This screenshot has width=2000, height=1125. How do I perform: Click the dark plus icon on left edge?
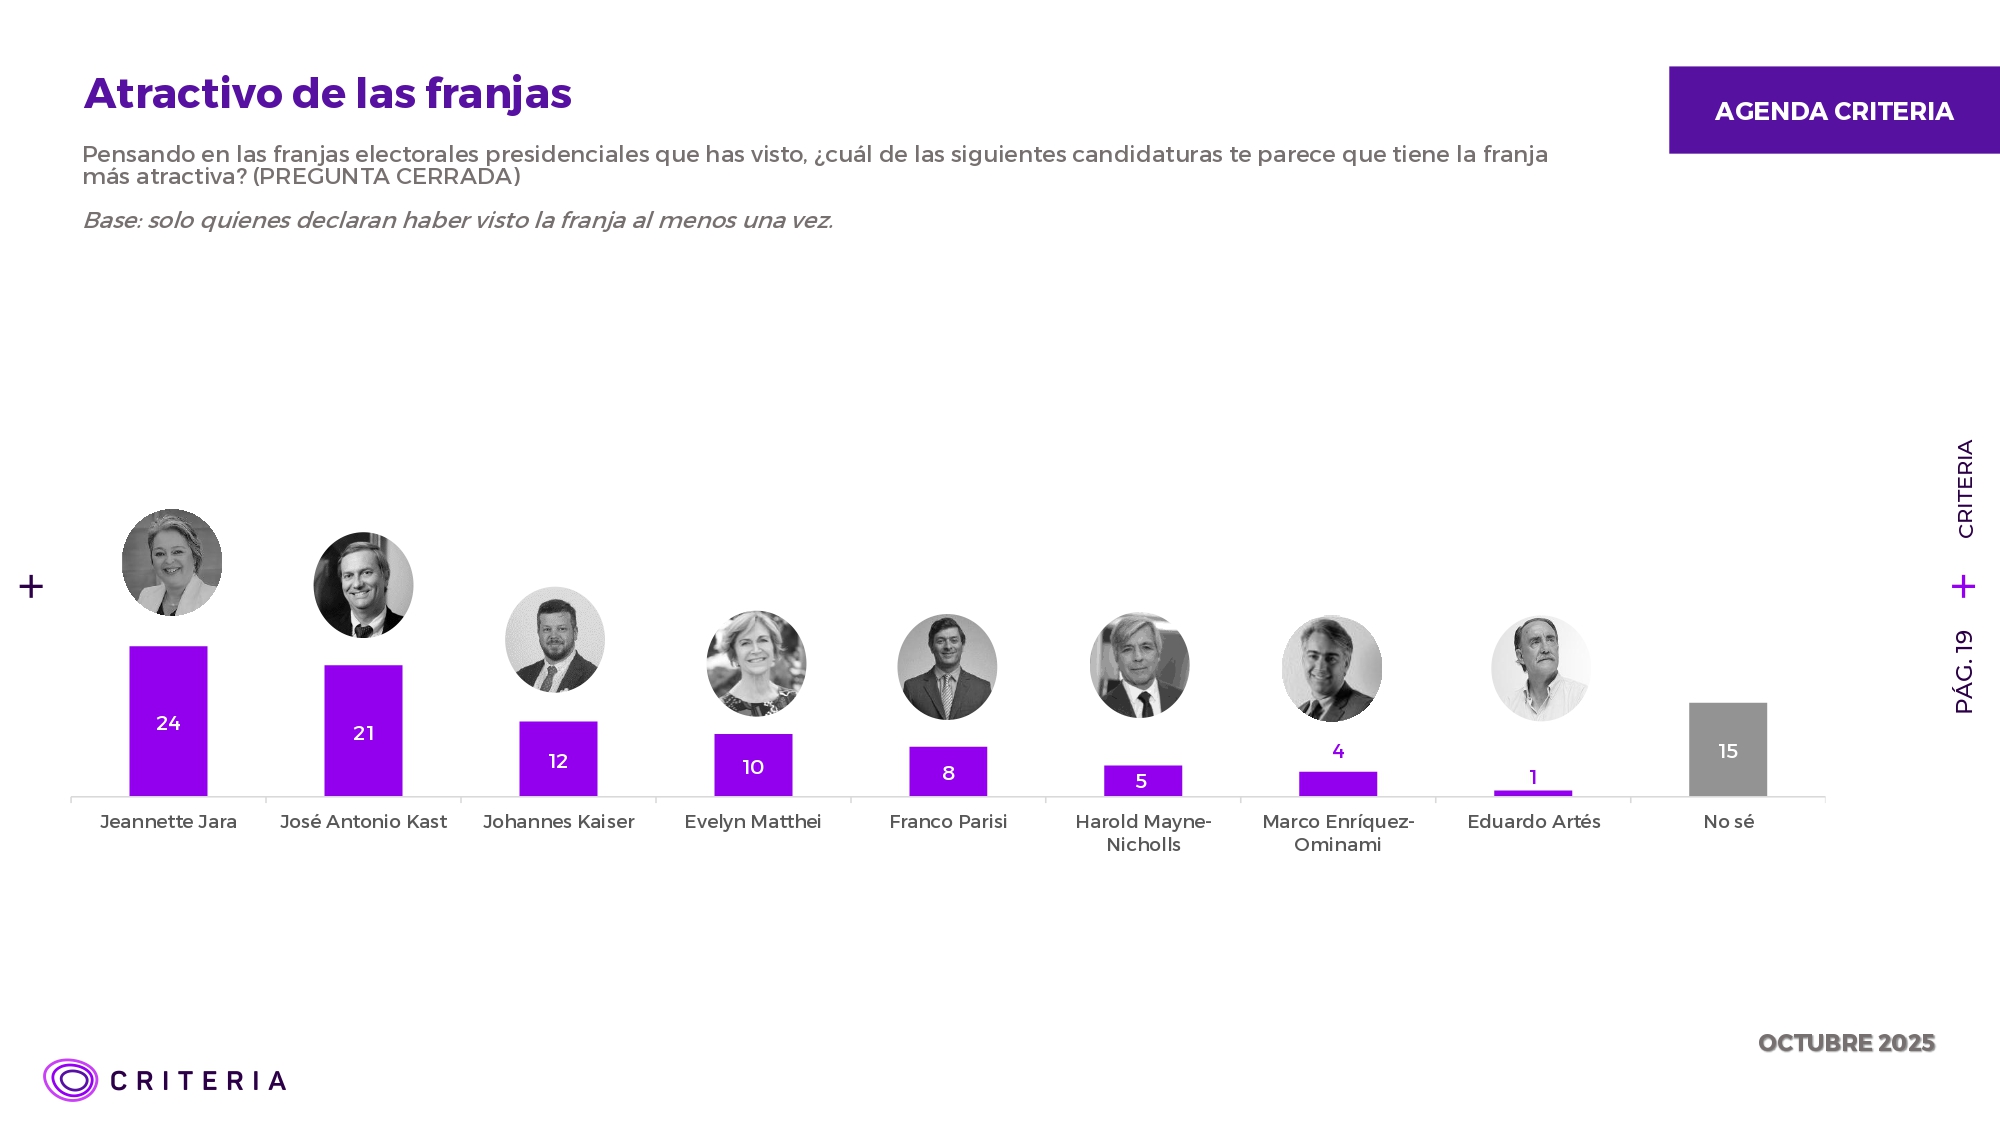coord(31,586)
